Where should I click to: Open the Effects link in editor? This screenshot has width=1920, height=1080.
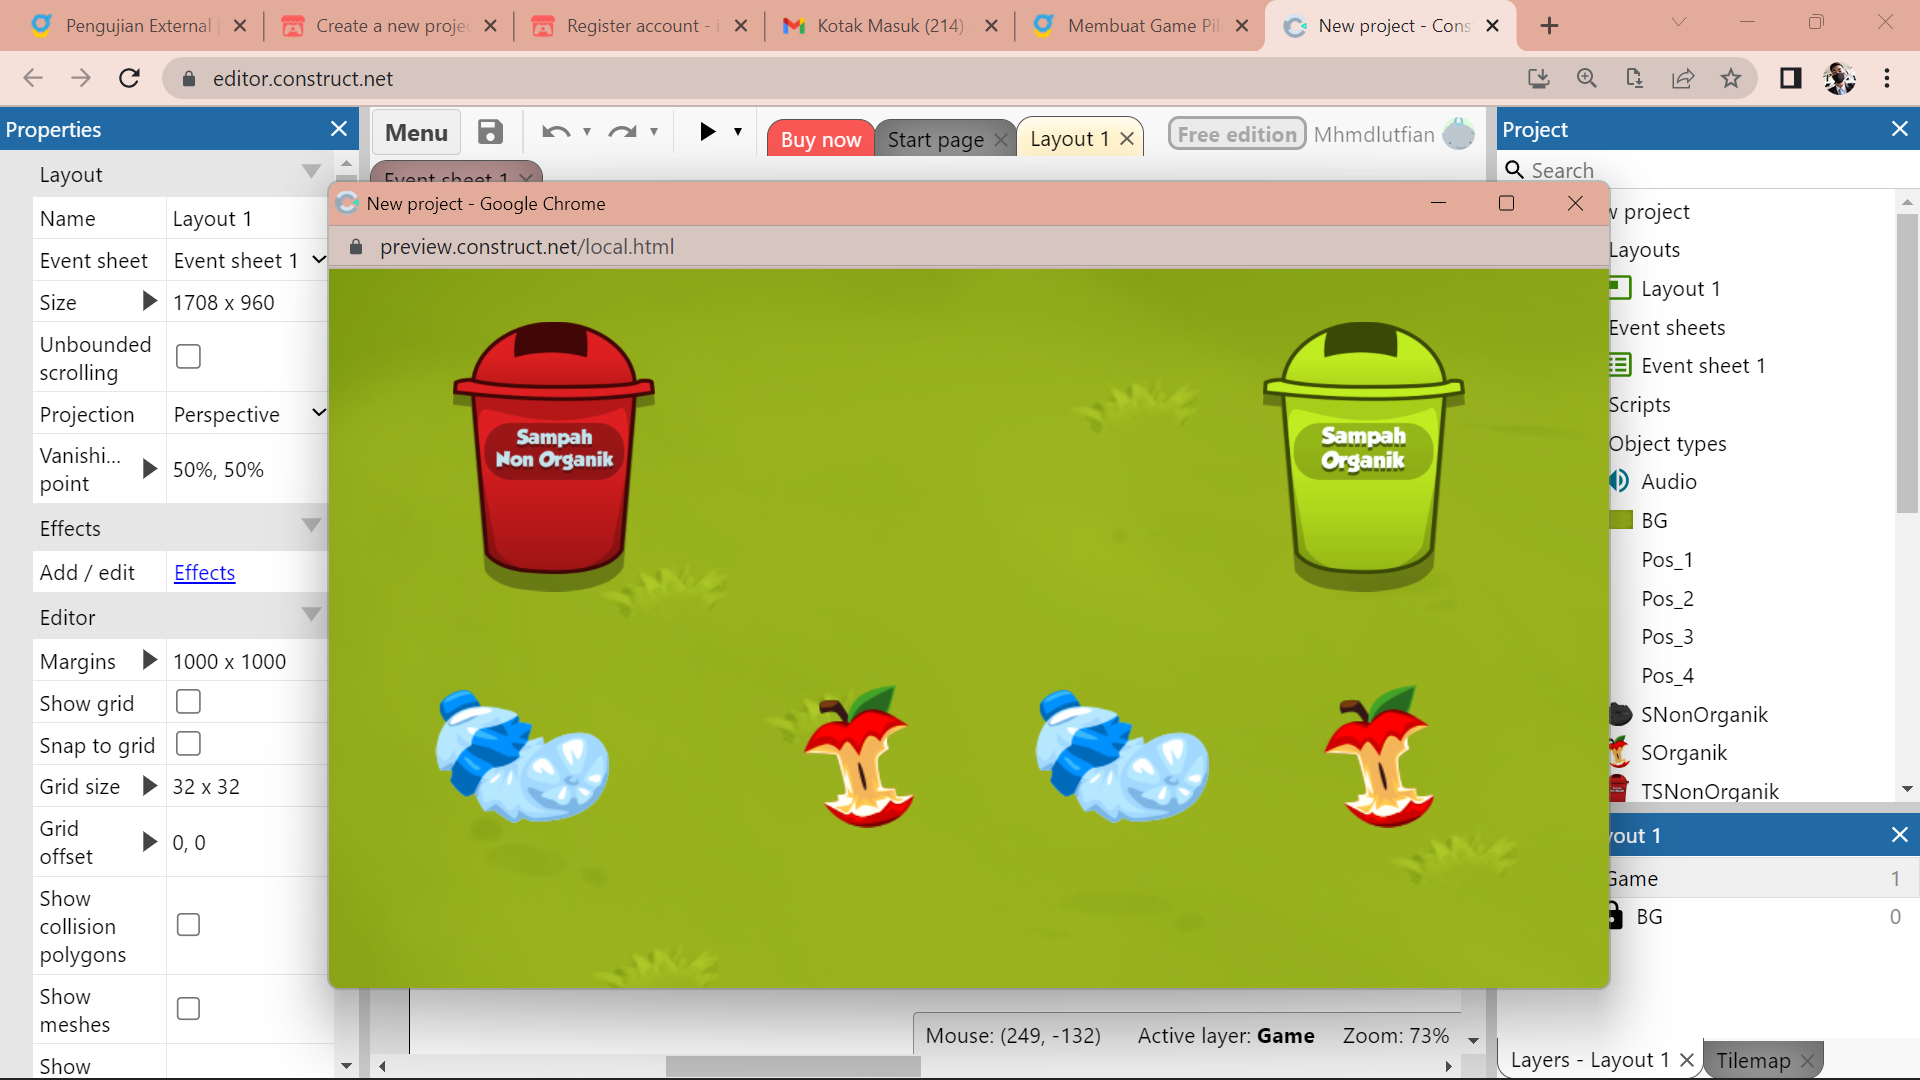202,572
